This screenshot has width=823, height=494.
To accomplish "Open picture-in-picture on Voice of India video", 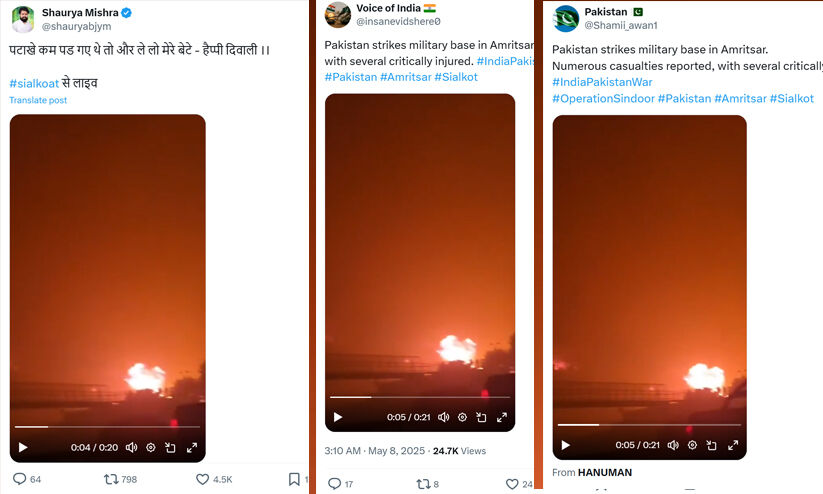I will coord(481,417).
